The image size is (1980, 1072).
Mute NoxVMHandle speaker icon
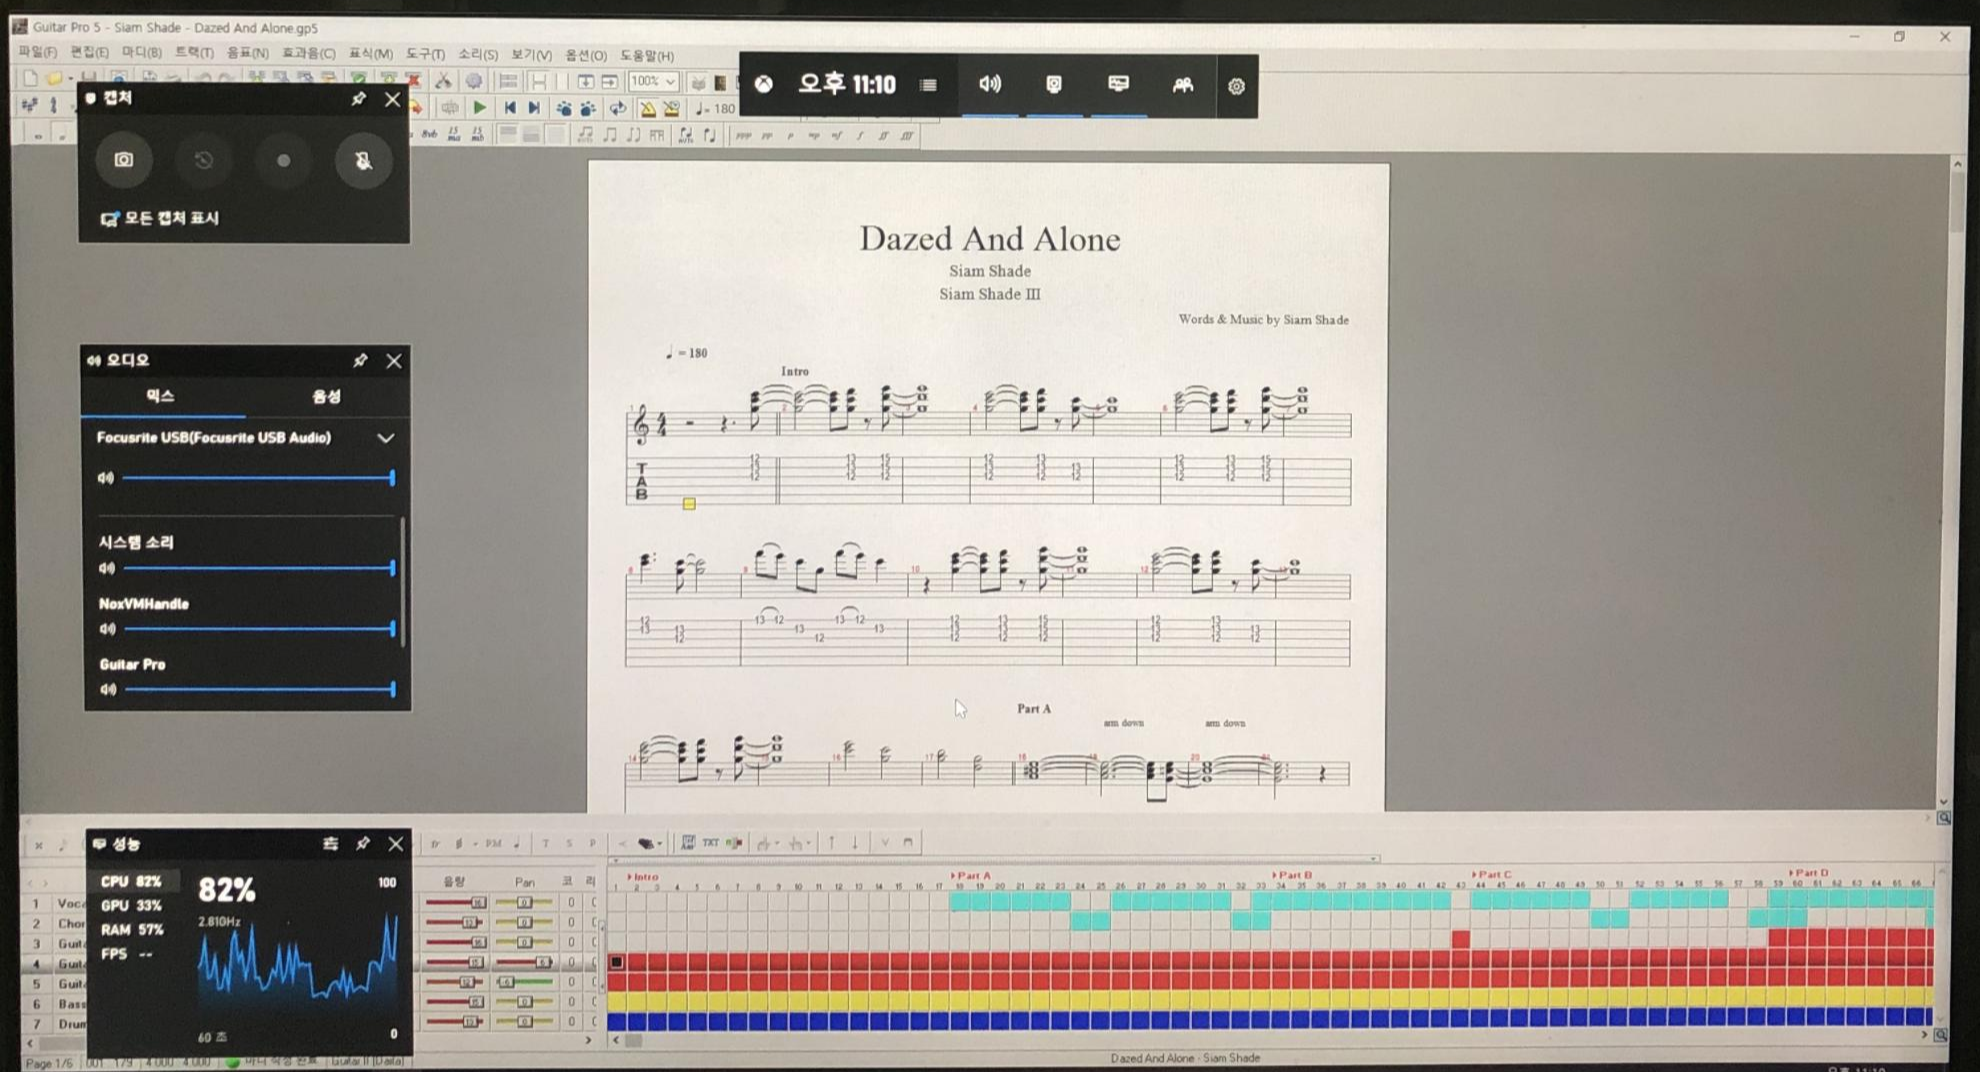pos(107,629)
